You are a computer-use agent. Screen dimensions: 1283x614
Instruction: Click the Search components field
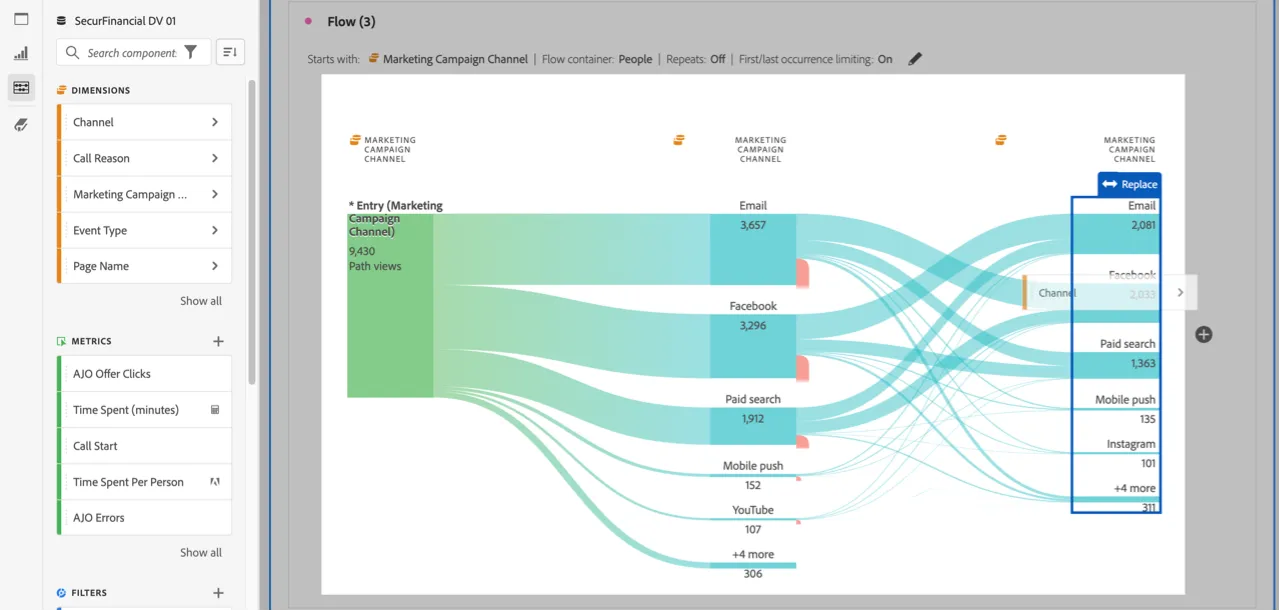tap(131, 53)
